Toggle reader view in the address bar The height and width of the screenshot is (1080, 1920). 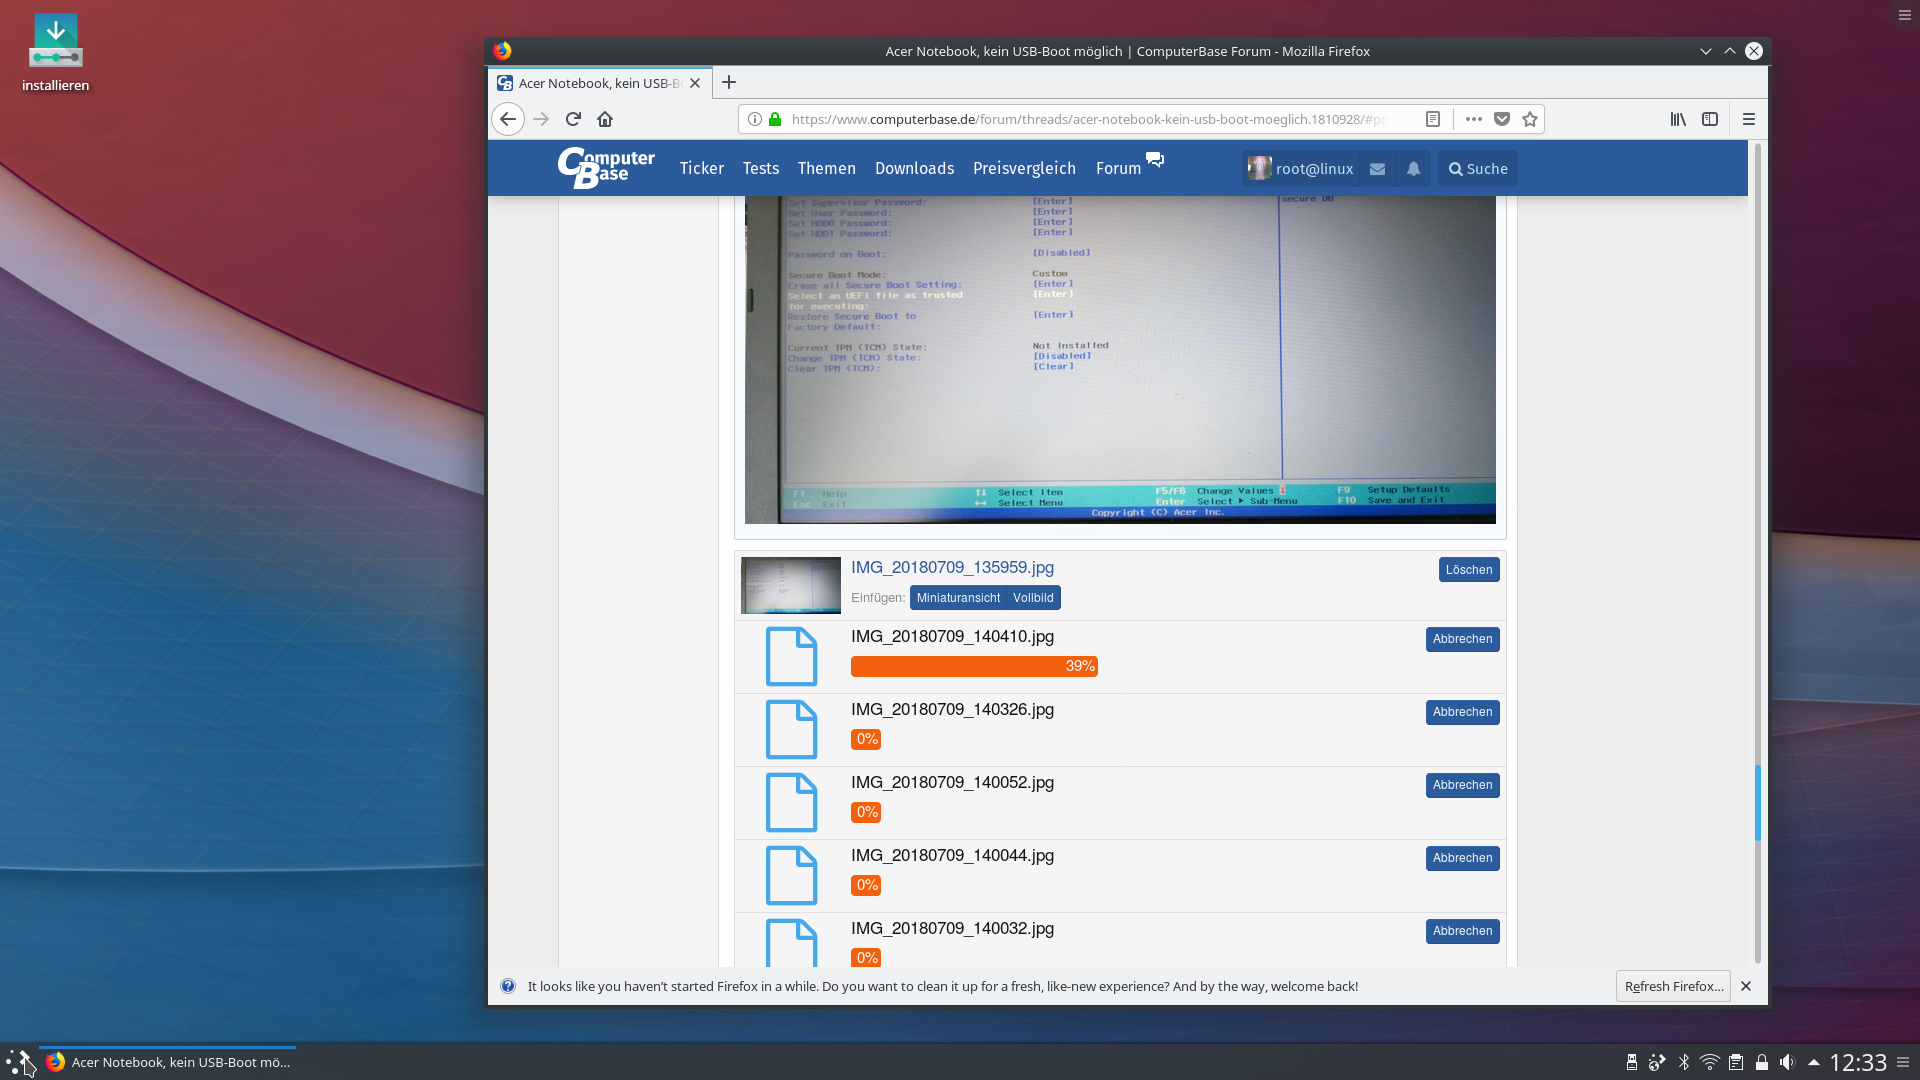coord(1433,119)
